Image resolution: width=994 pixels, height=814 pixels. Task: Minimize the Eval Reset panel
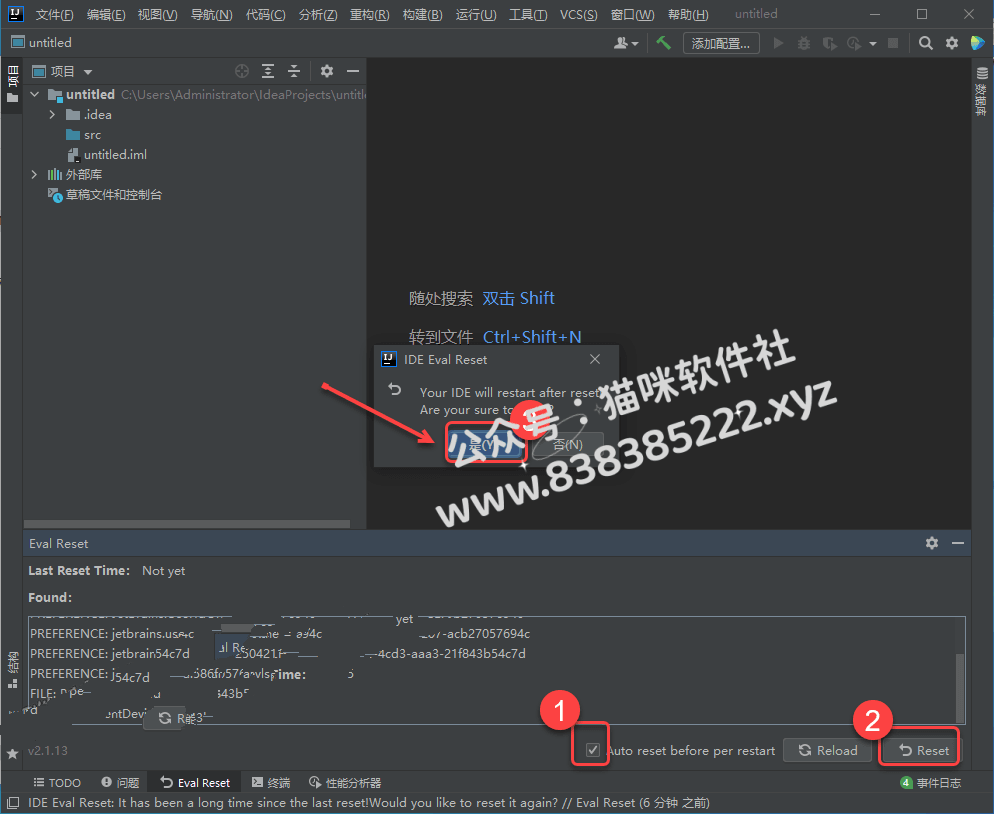pyautogui.click(x=958, y=543)
